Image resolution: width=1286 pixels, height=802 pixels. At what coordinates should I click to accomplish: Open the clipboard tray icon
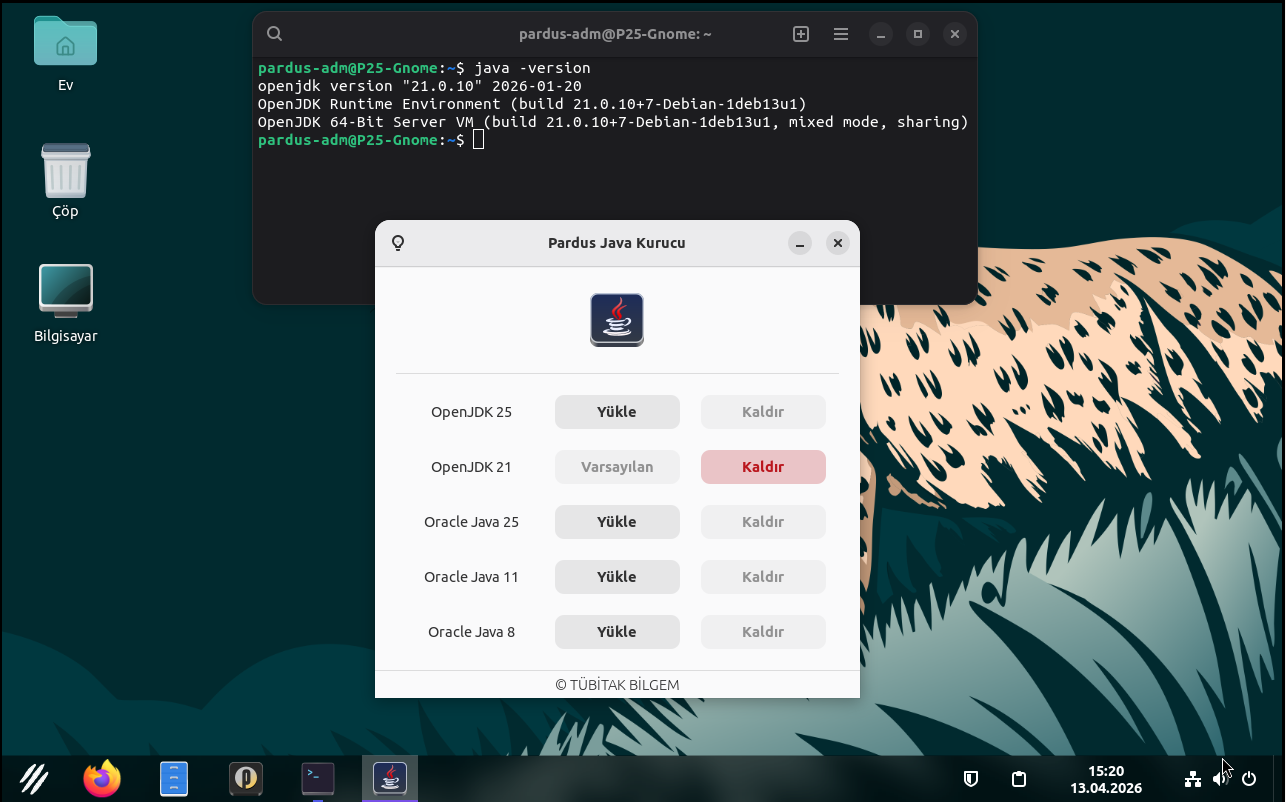1019,779
